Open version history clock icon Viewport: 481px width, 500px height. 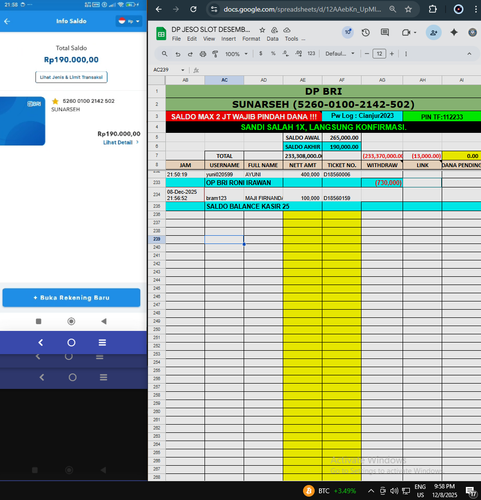(x=366, y=32)
